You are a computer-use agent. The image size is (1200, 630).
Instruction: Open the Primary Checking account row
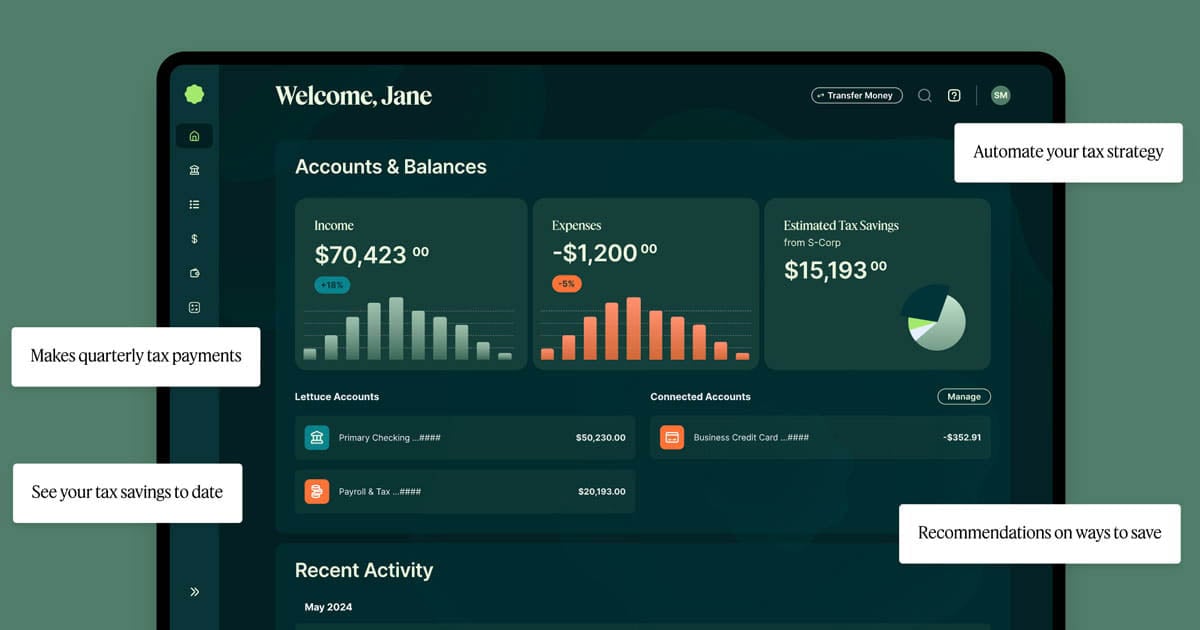pyautogui.click(x=465, y=437)
